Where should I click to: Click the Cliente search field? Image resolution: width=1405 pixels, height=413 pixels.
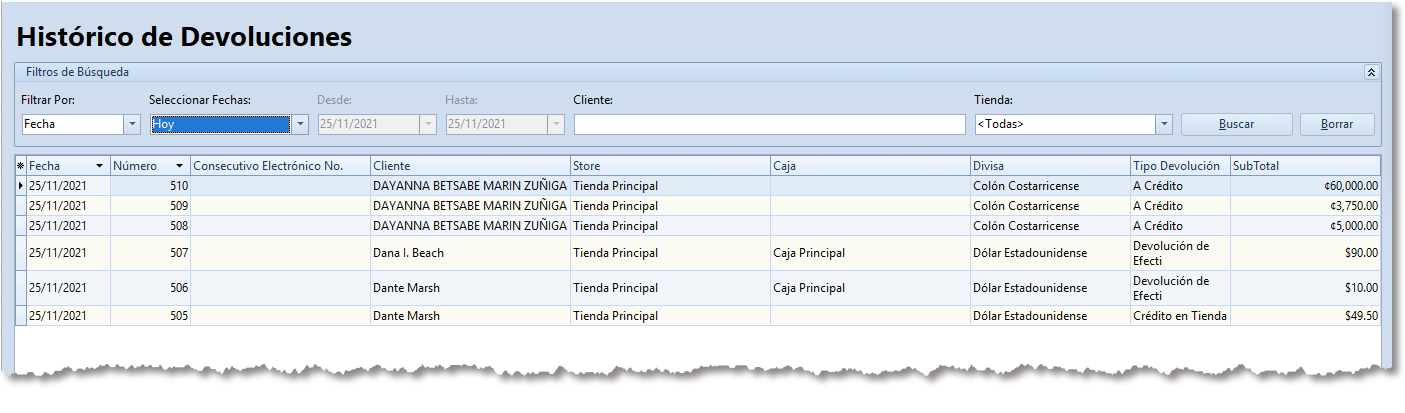click(770, 124)
